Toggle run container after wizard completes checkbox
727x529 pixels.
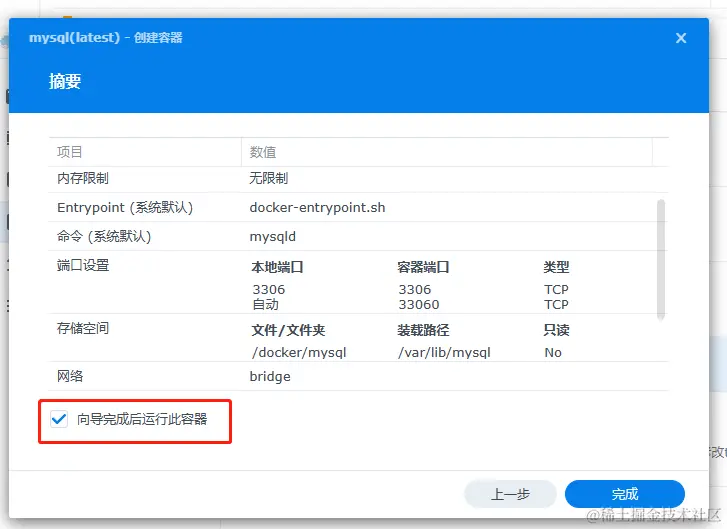coord(59,419)
